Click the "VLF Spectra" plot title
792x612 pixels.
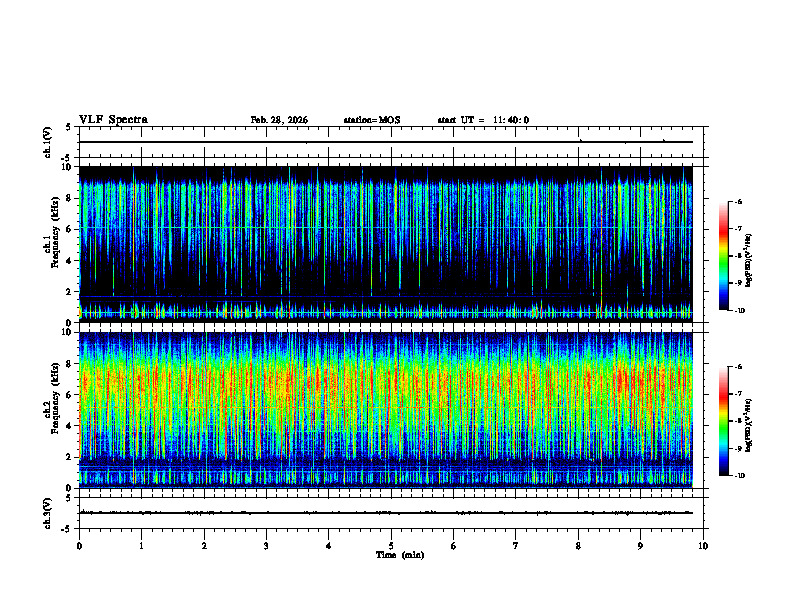(113, 120)
